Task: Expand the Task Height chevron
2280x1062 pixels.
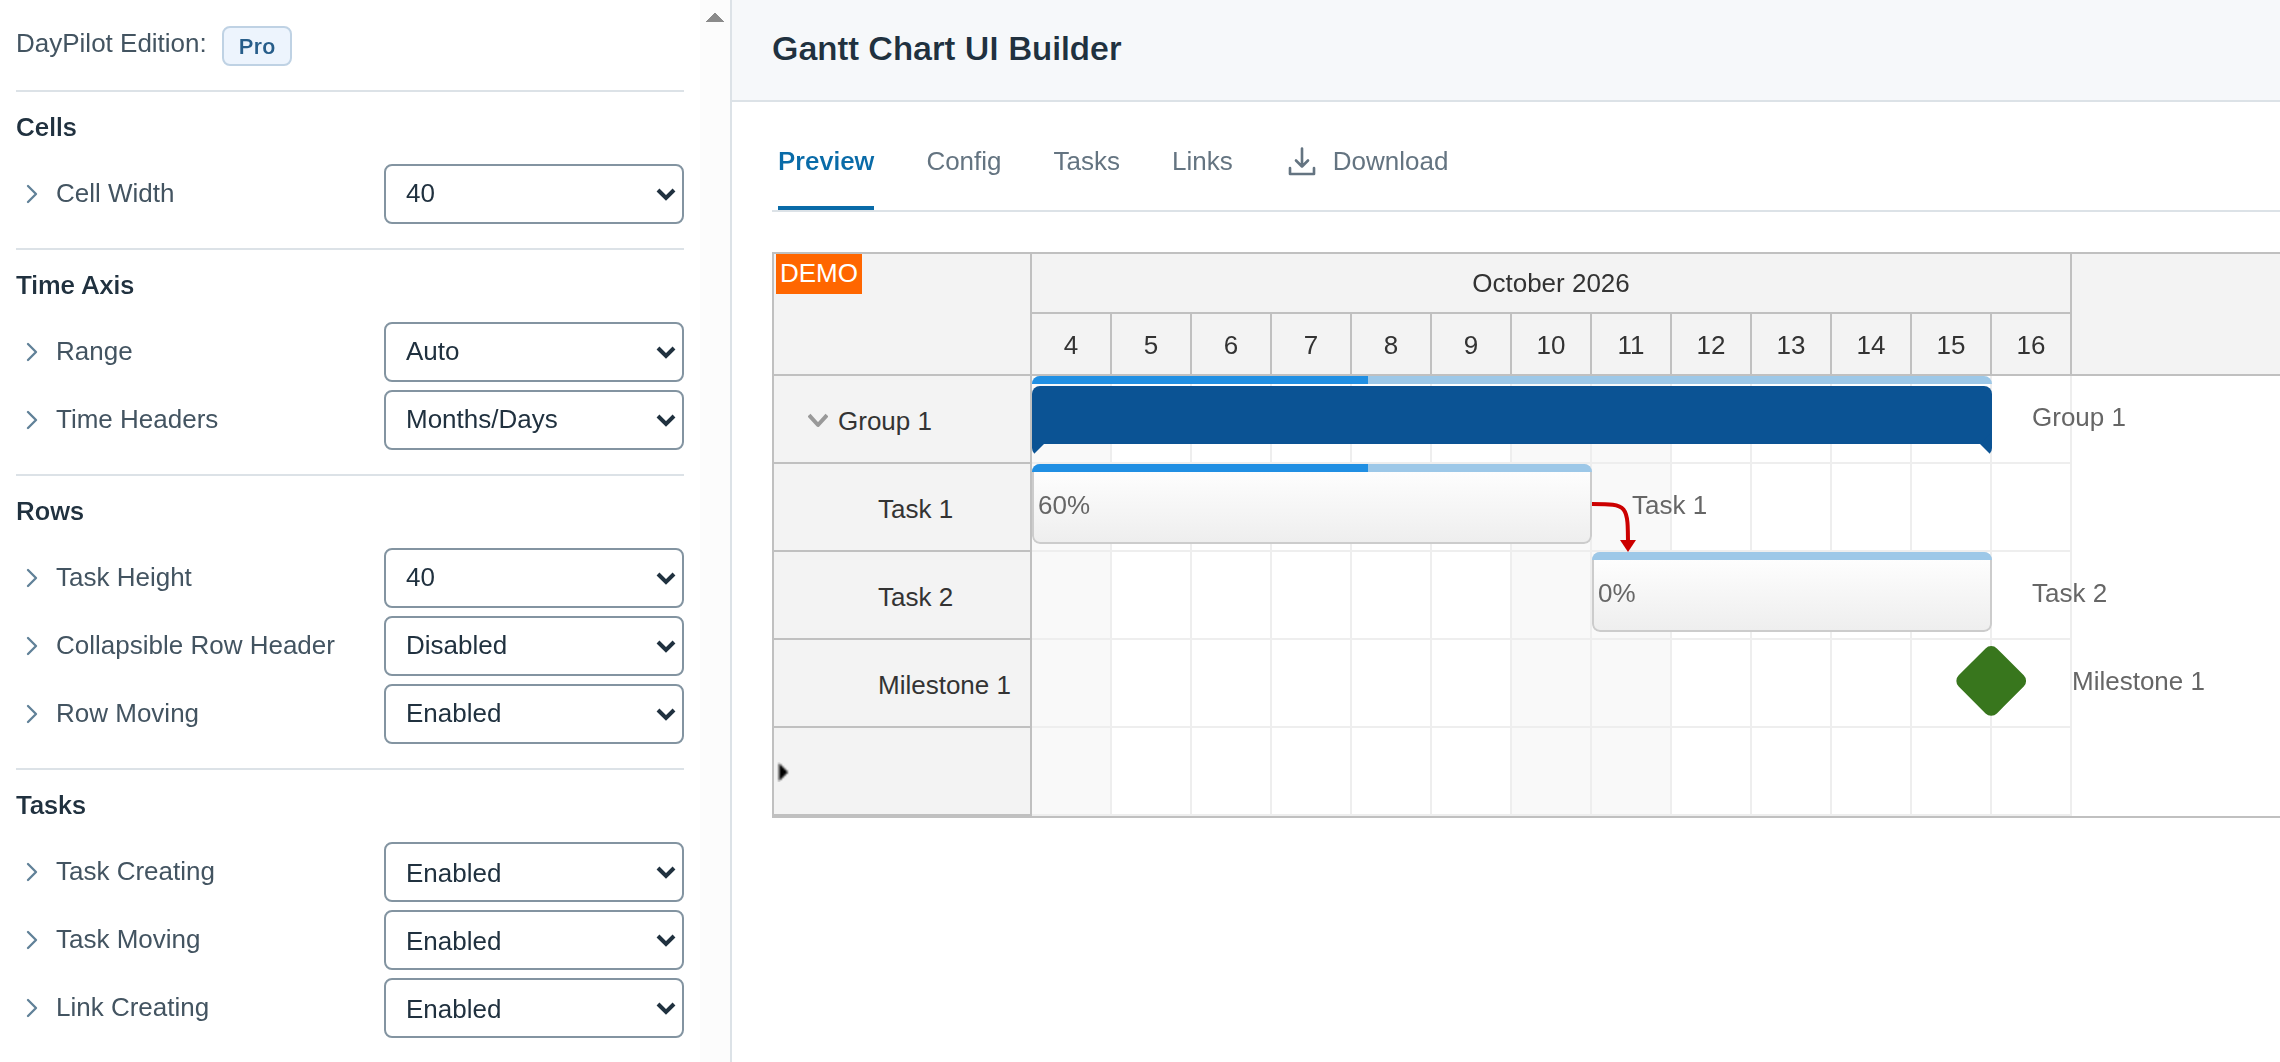Action: pyautogui.click(x=32, y=578)
